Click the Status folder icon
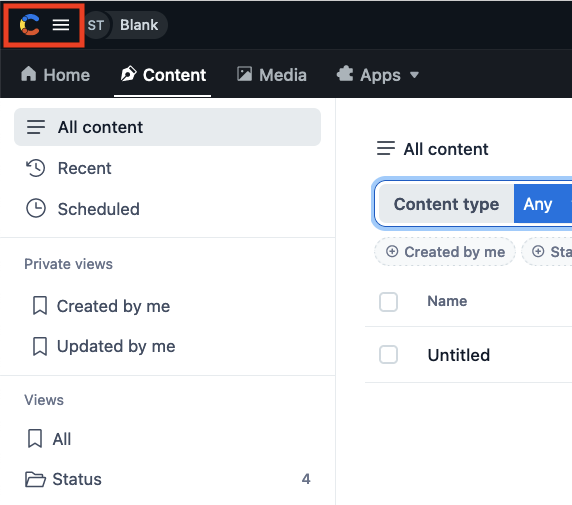This screenshot has width=572, height=505. [35, 479]
